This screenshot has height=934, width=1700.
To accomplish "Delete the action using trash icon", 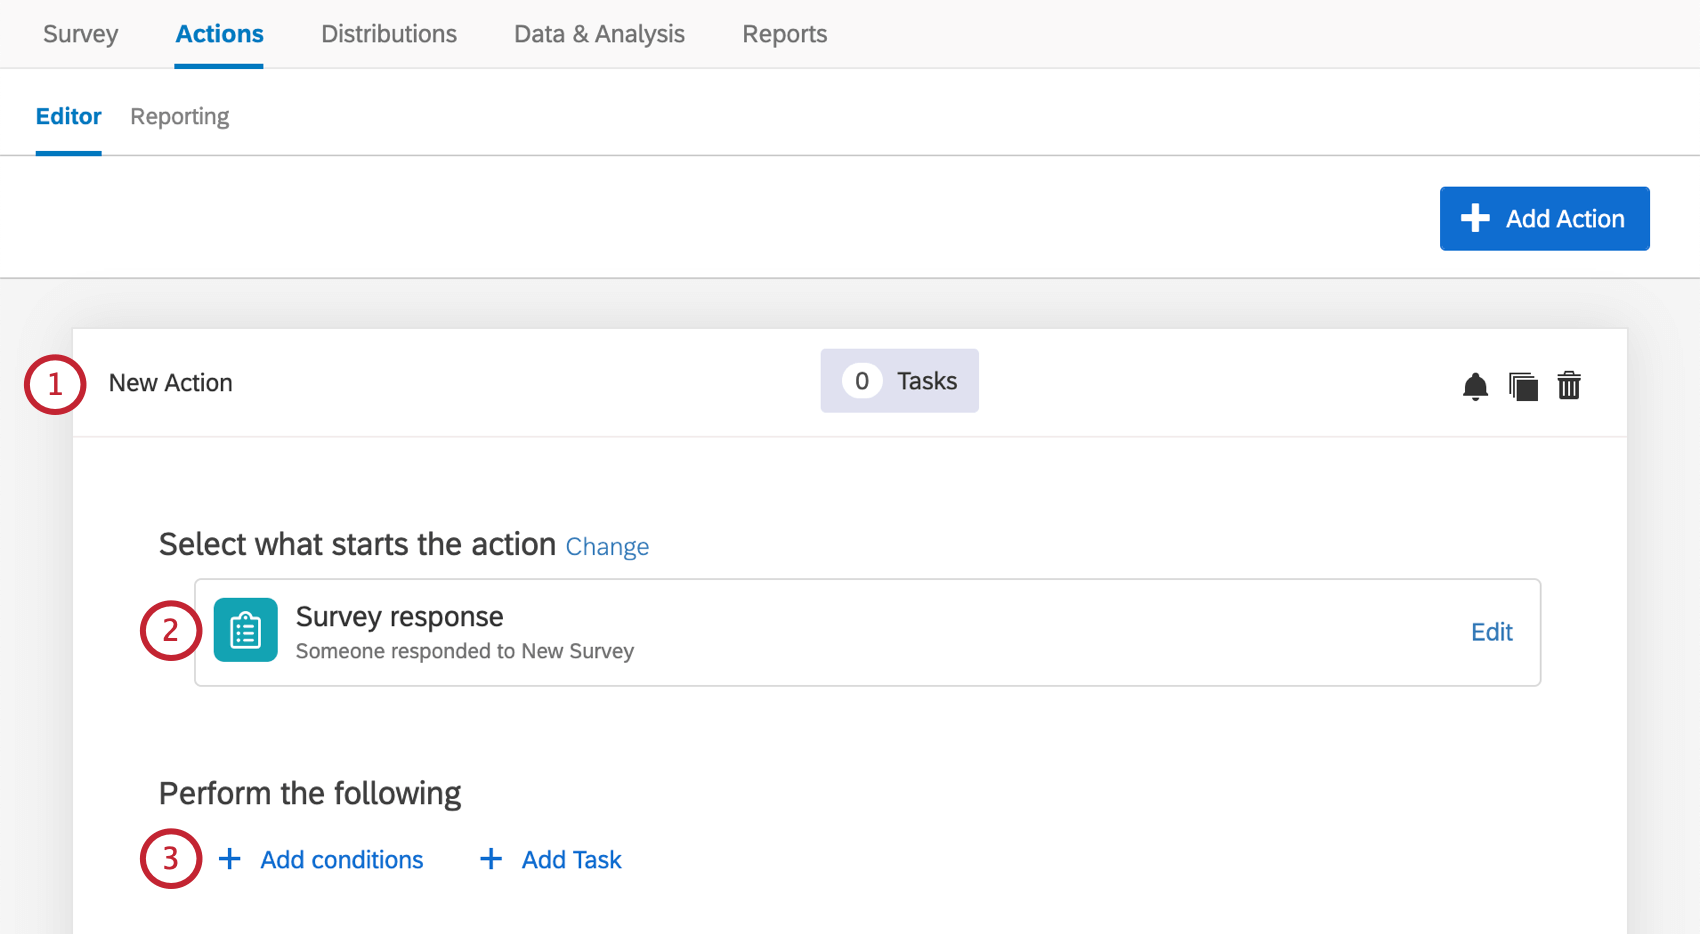I will coord(1569,385).
